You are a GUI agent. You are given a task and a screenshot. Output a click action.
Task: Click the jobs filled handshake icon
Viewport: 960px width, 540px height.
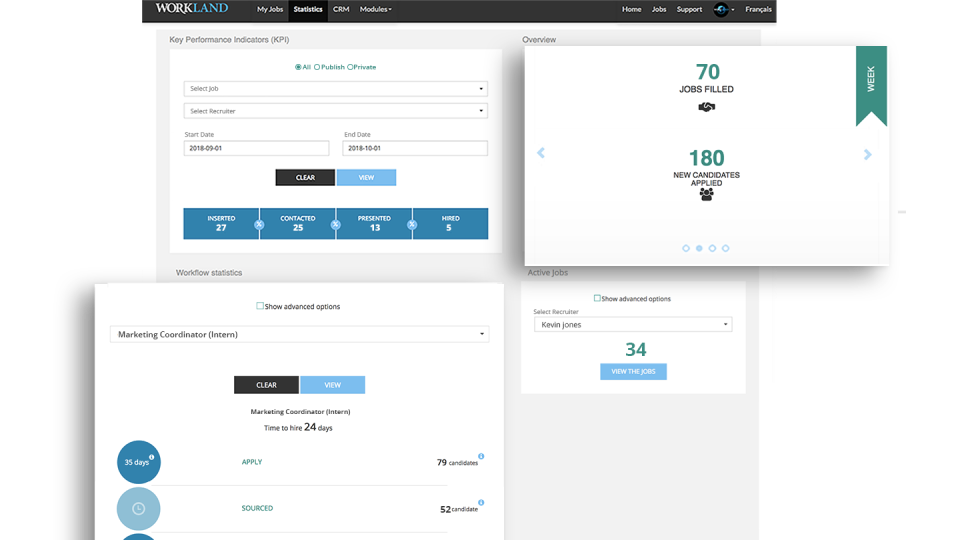[707, 107]
